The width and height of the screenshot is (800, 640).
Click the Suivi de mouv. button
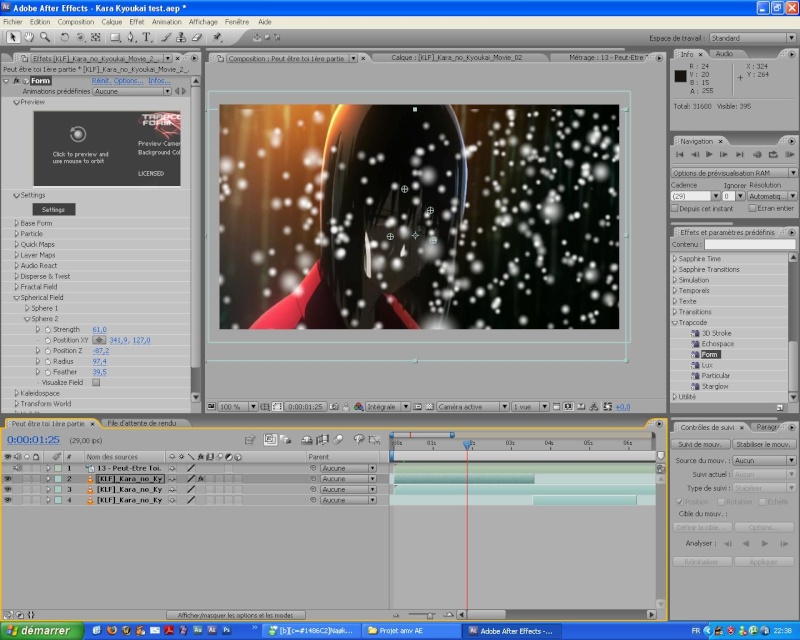701,445
